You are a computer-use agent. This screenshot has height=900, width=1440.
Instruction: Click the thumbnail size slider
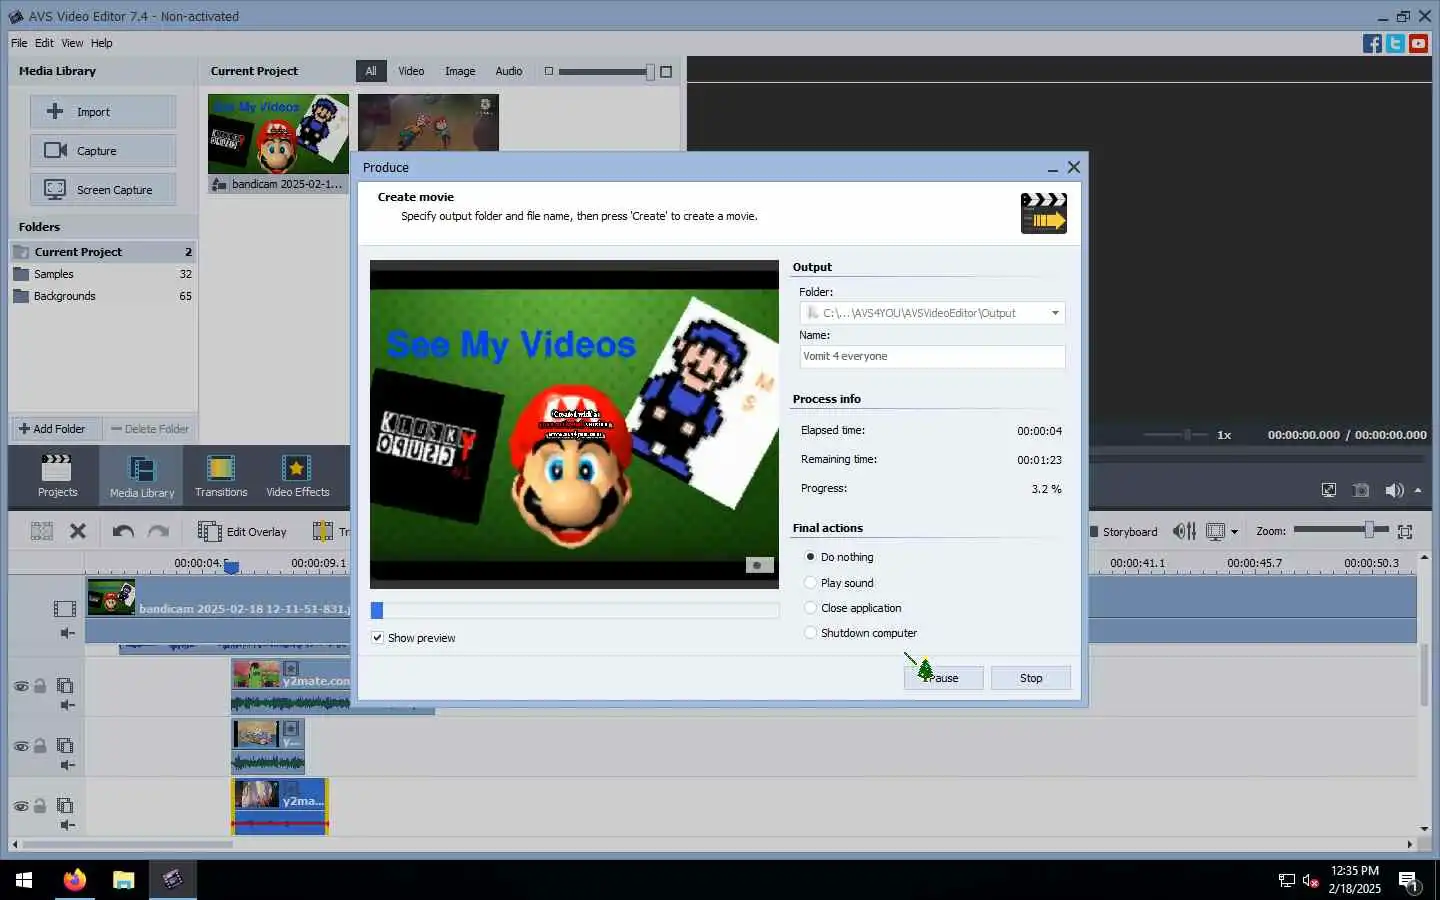click(606, 71)
